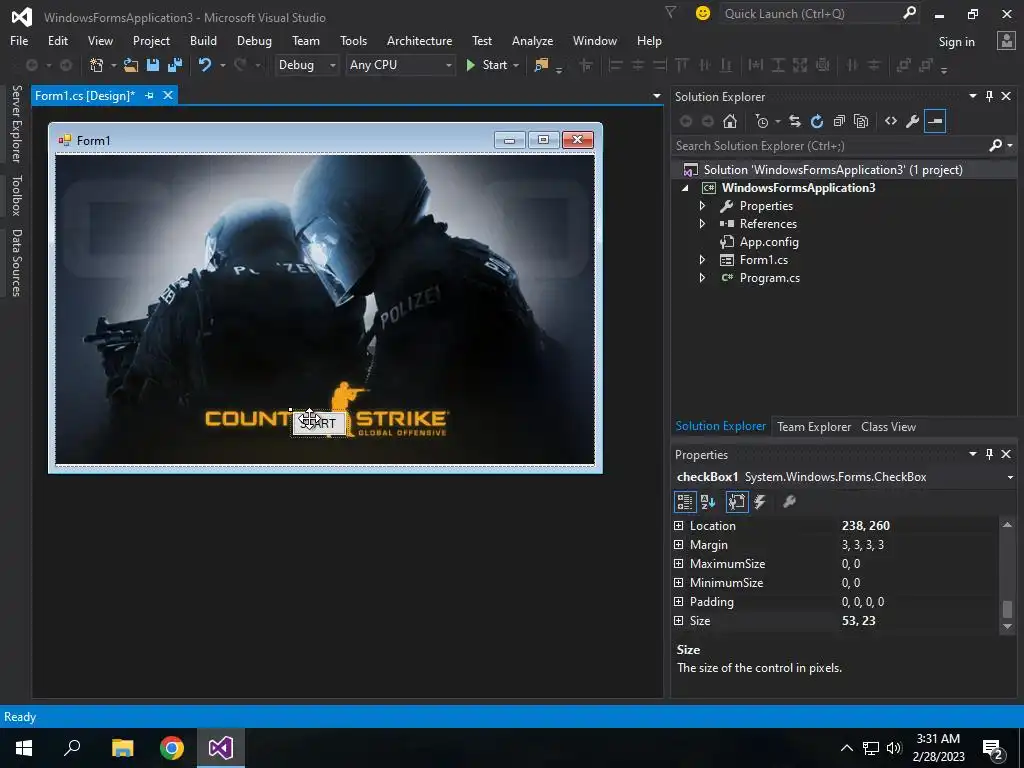Click the Pending Changes Filter clock icon
1024x768 pixels.
click(761, 121)
